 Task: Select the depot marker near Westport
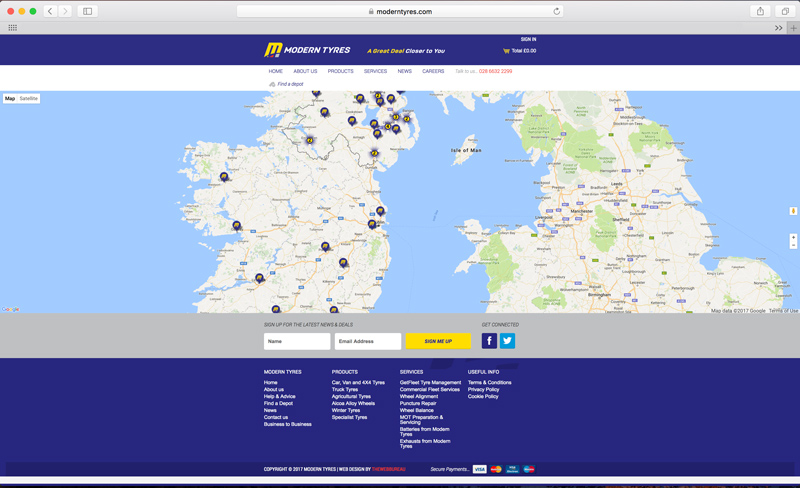224,176
